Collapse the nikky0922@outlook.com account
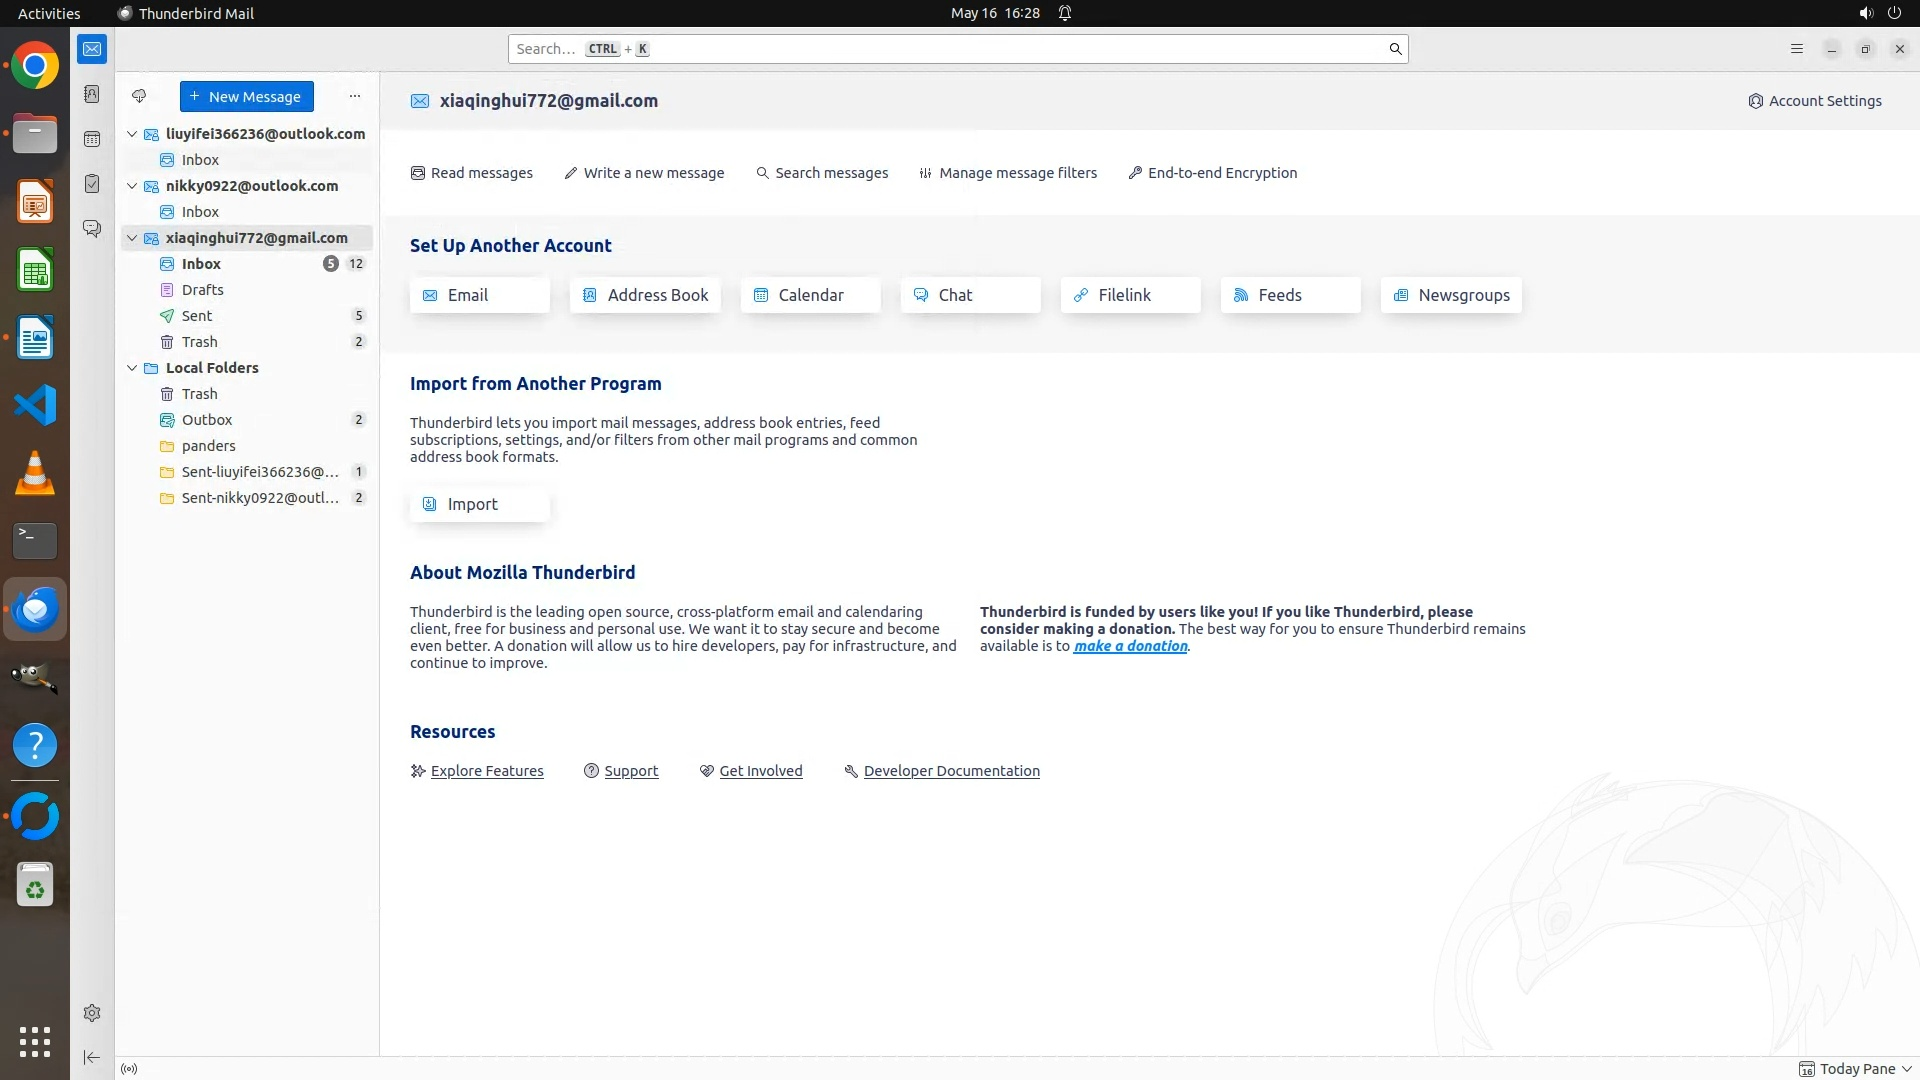 [132, 186]
